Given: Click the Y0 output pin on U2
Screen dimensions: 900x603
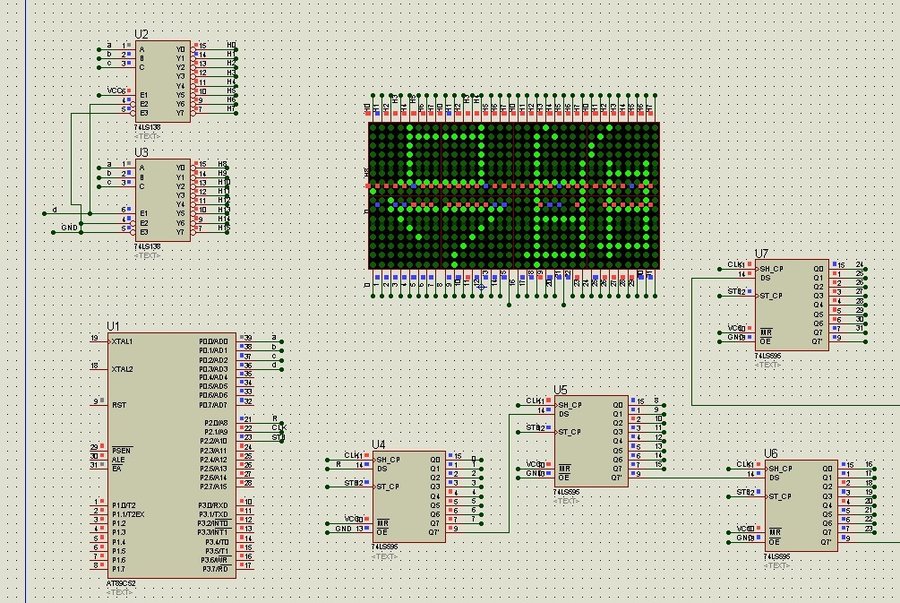Looking at the screenshot, I should click(180, 48).
